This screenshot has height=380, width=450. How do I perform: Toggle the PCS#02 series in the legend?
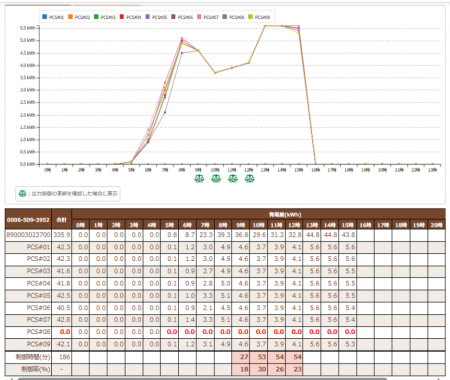[x=79, y=17]
